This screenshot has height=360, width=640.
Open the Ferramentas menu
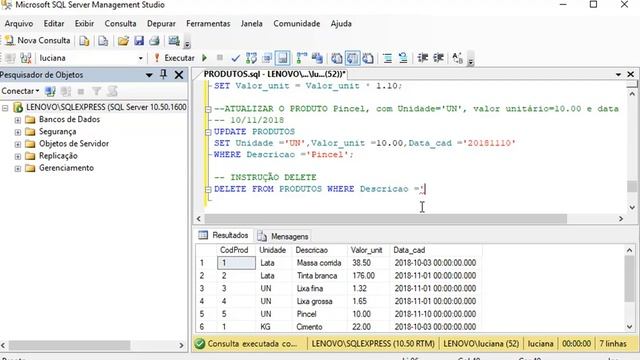[x=208, y=24]
